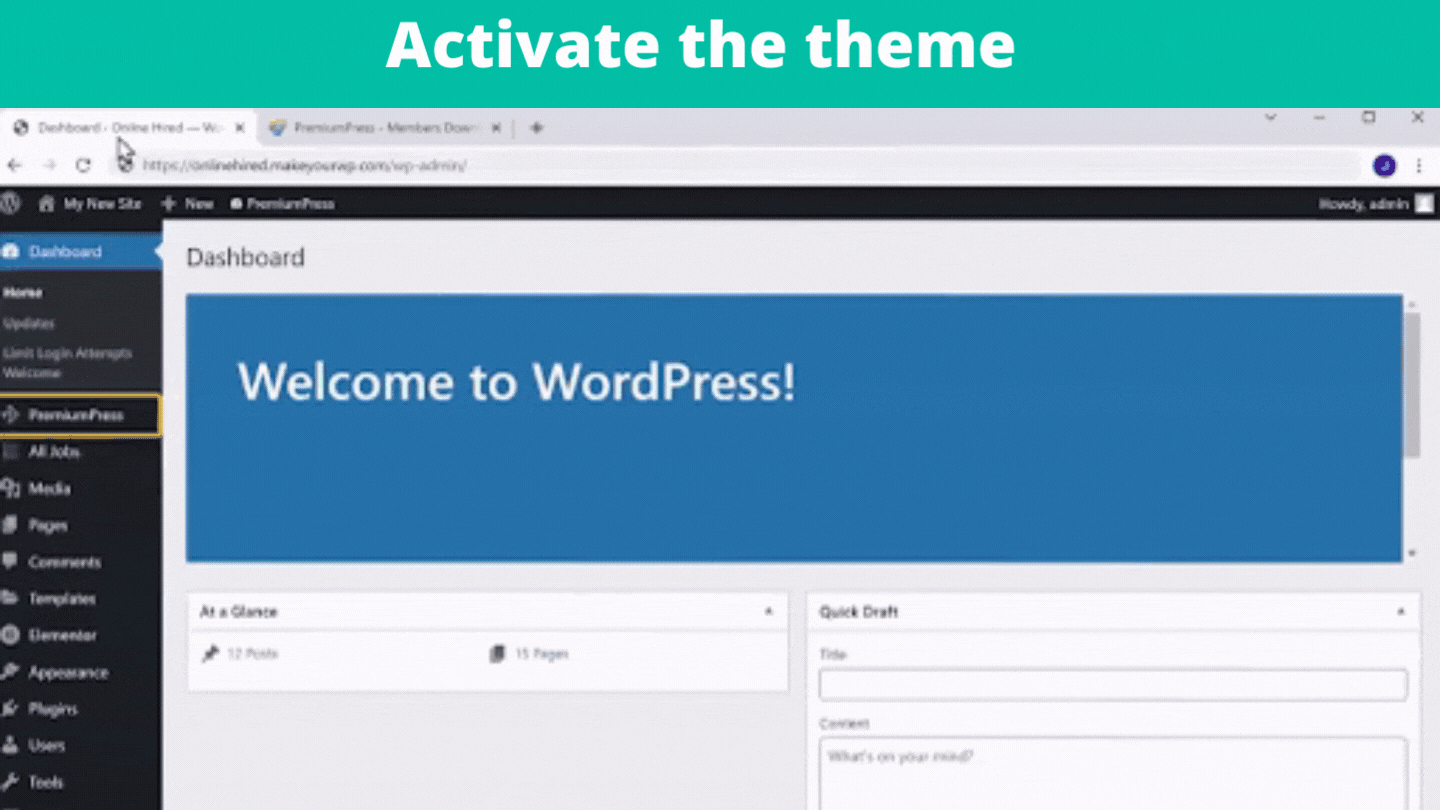This screenshot has width=1440, height=810.
Task: Click the WordPress logo in admin bar
Action: [x=10, y=203]
